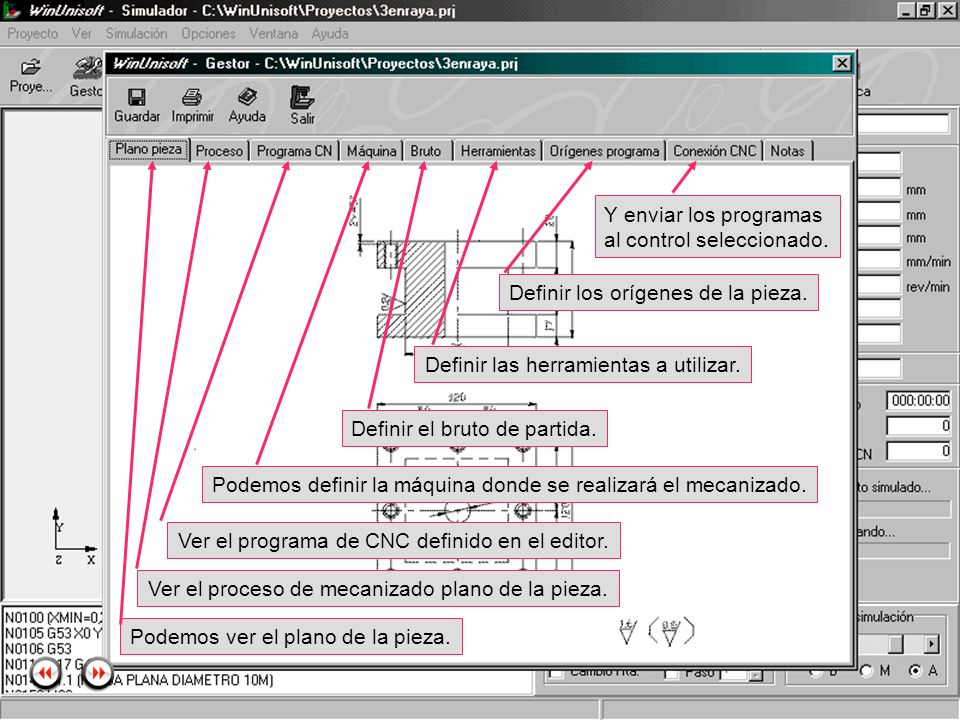The width and height of the screenshot is (960, 720).
Task: Click the Imprimir printer icon
Action: click(x=192, y=97)
